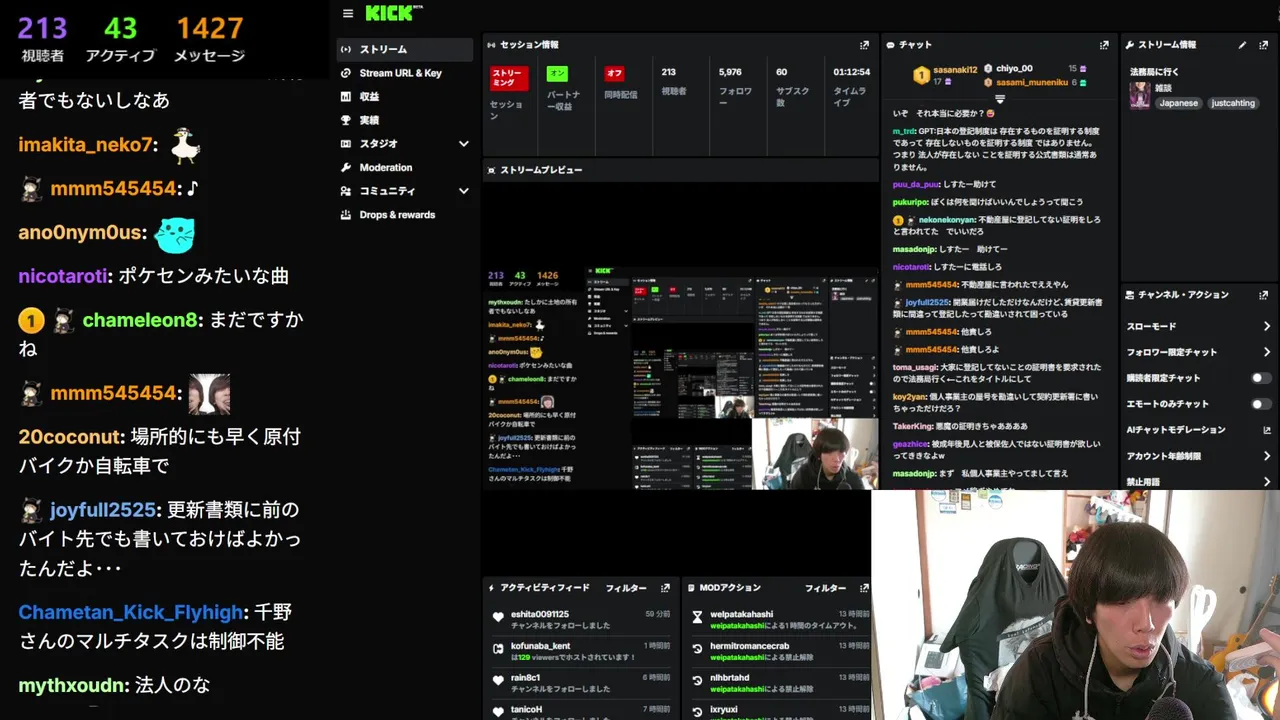Click the justcahting tag
Image resolution: width=1280 pixels, height=720 pixels.
click(1232, 103)
